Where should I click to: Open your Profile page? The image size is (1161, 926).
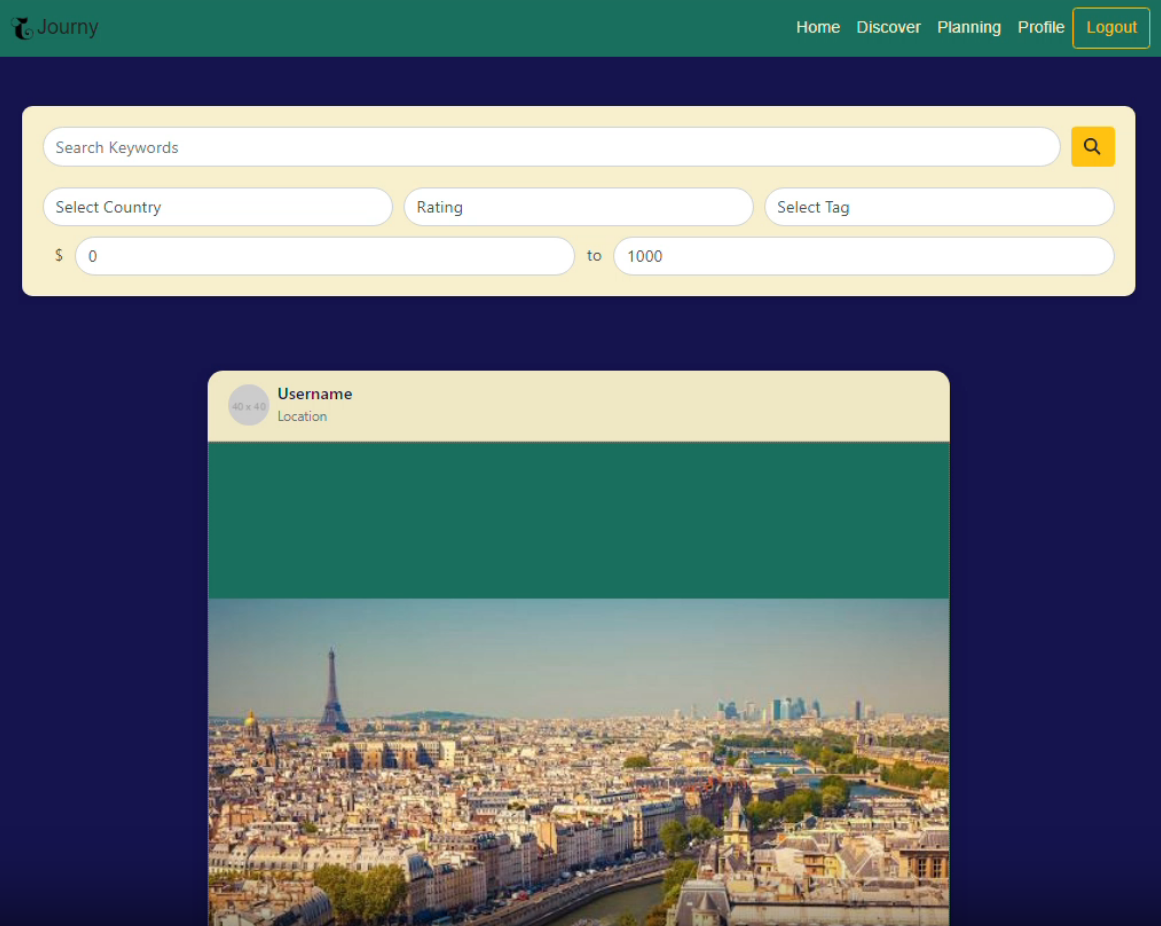point(1041,27)
